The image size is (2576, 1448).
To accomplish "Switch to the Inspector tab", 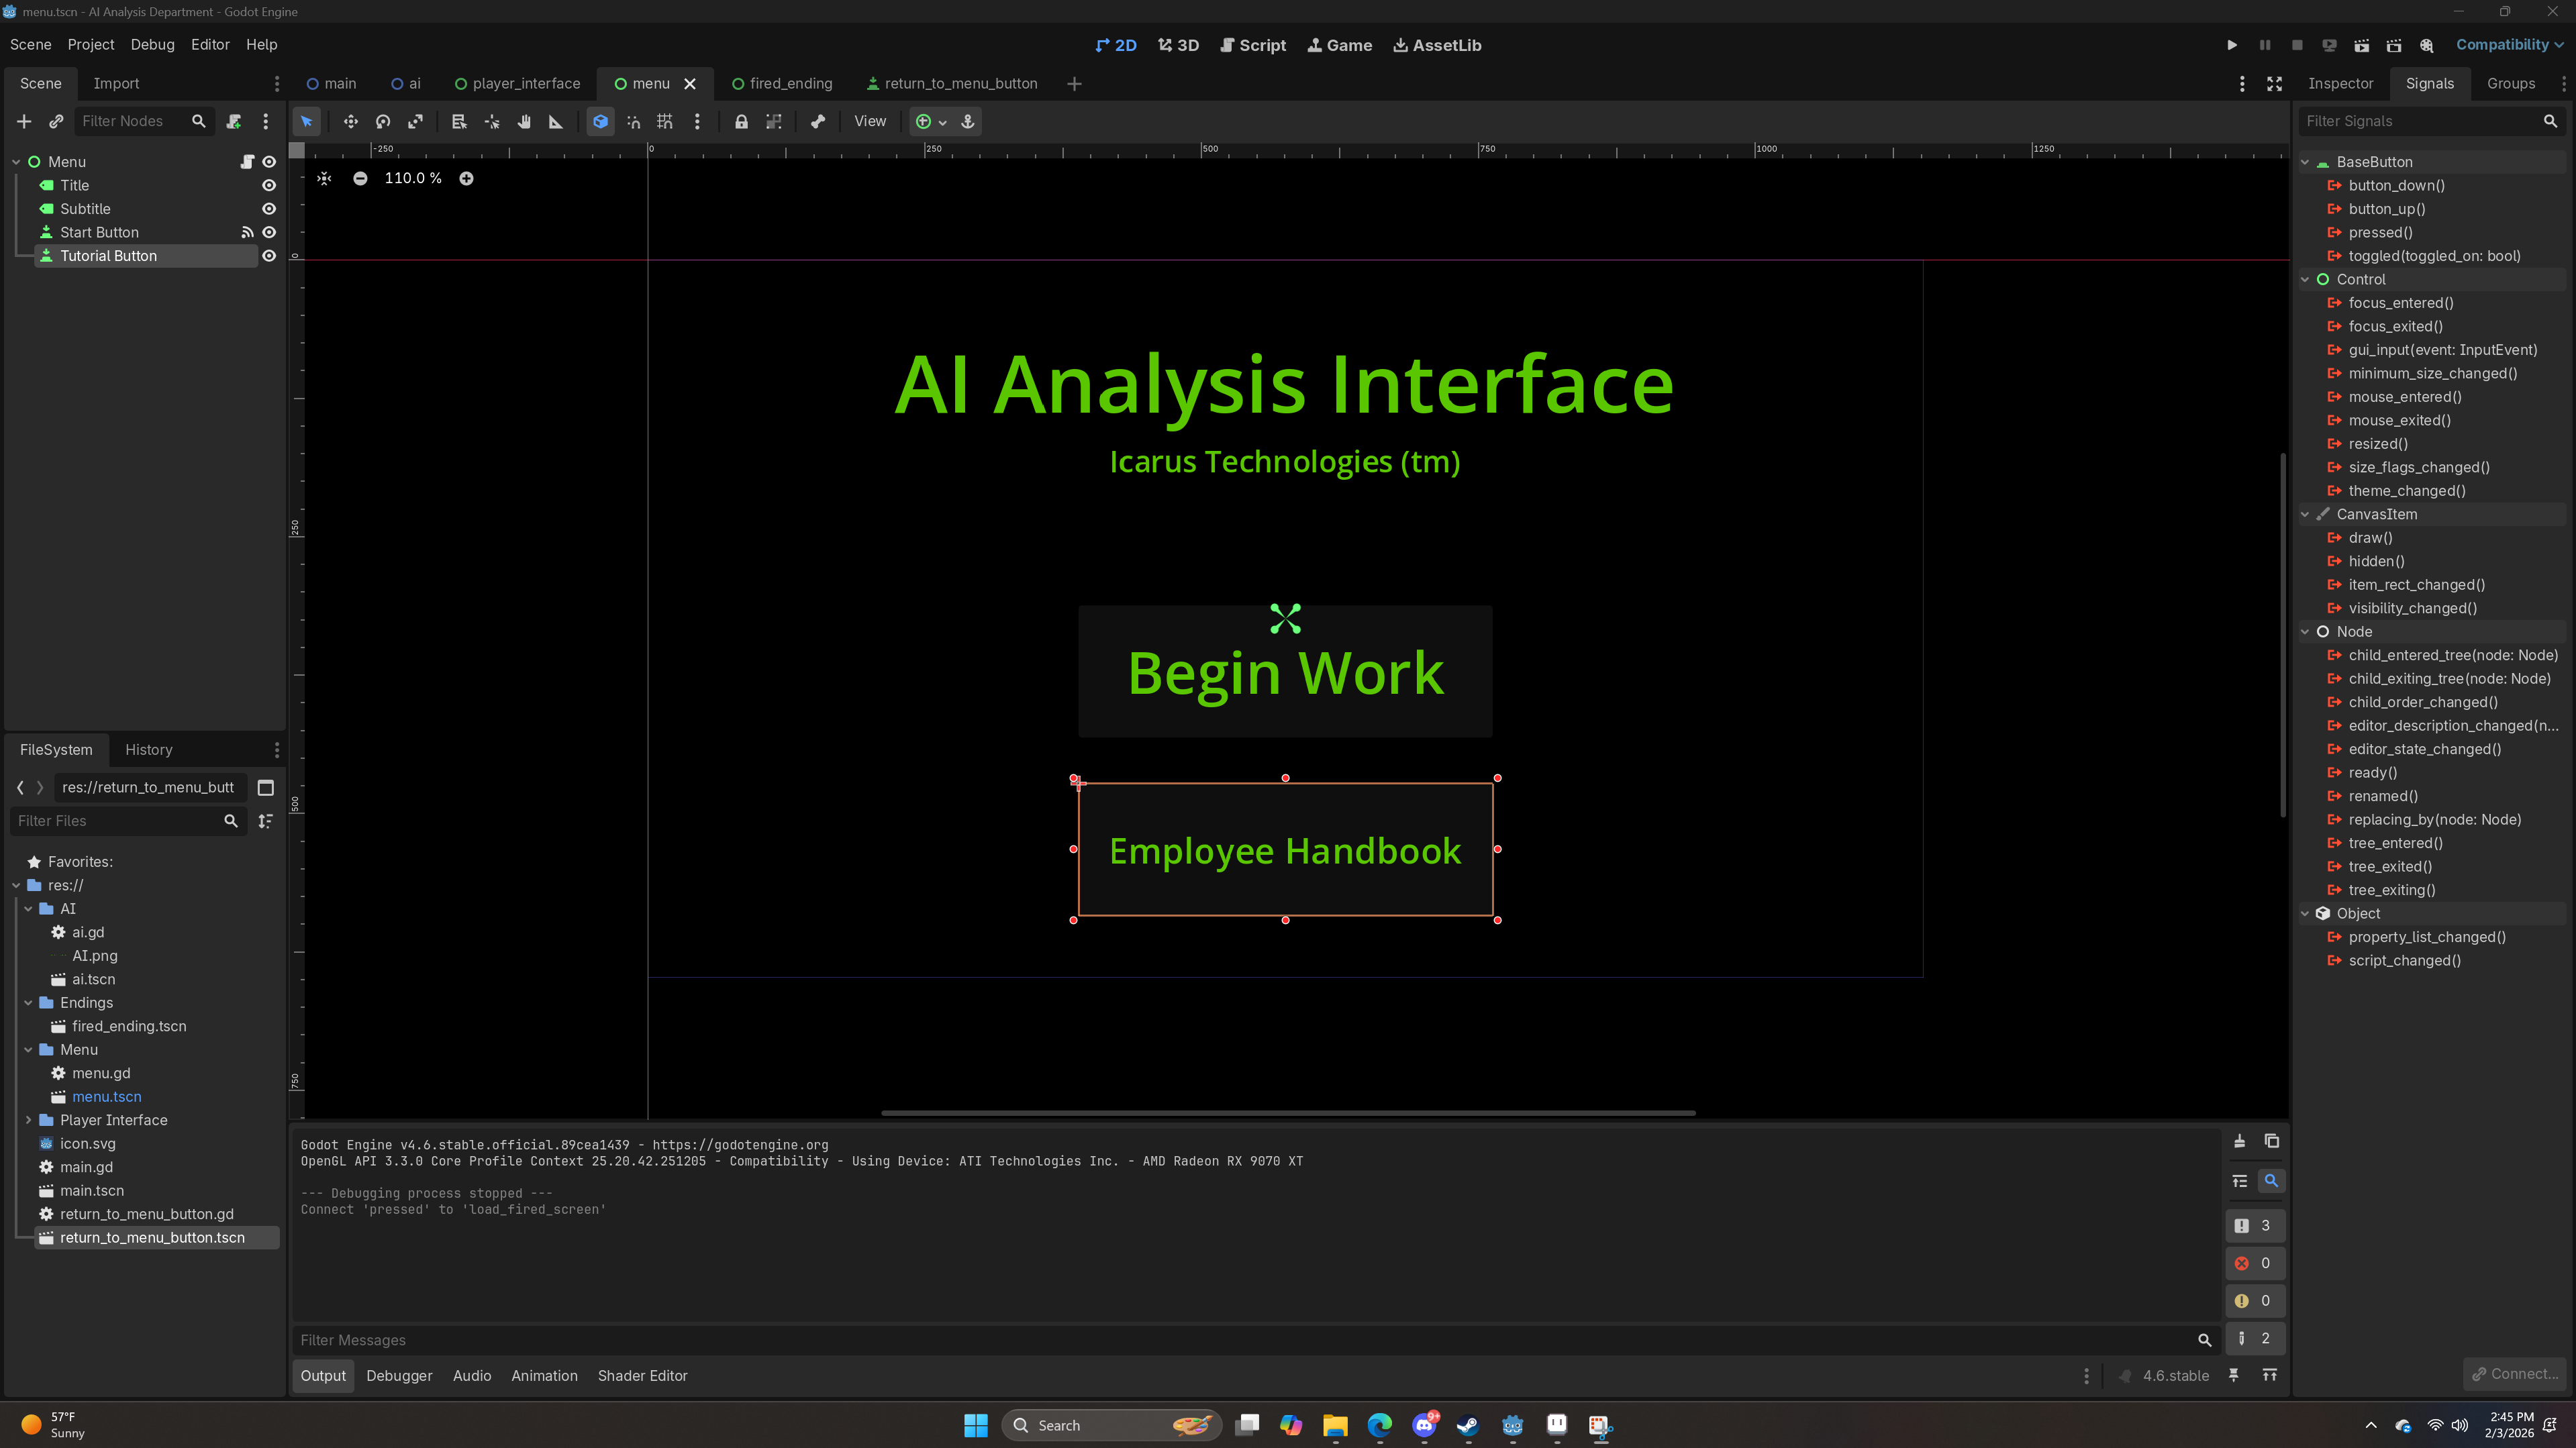I will (x=2340, y=83).
